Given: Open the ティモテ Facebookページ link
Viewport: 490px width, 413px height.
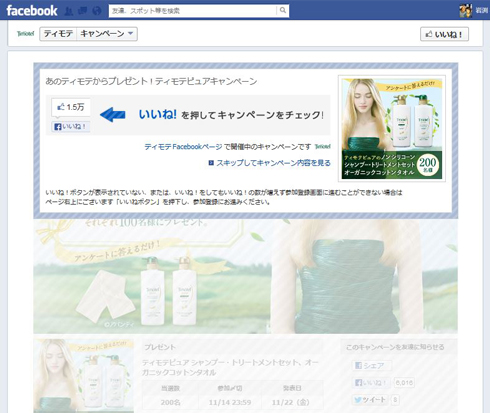Looking at the screenshot, I should [x=183, y=147].
